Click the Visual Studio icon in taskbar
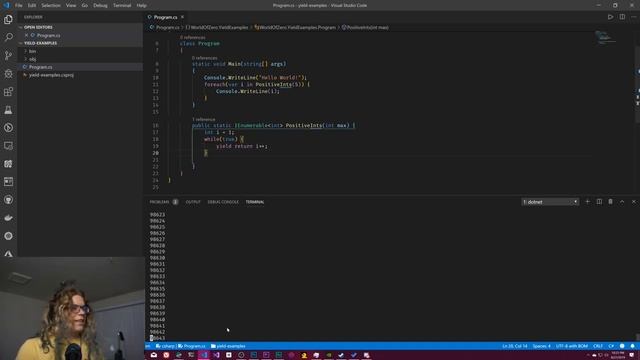Image resolution: width=640 pixels, height=360 pixels. (216, 355)
